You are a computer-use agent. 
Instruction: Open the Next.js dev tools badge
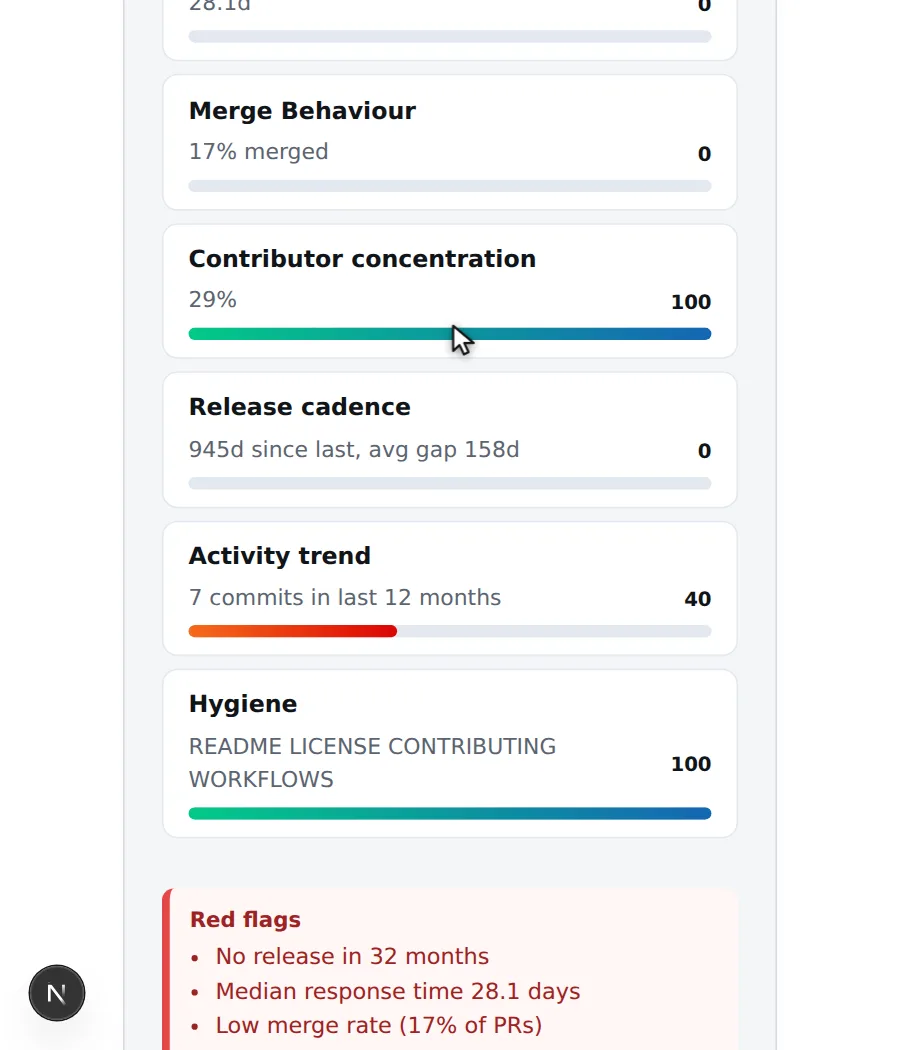click(x=57, y=993)
